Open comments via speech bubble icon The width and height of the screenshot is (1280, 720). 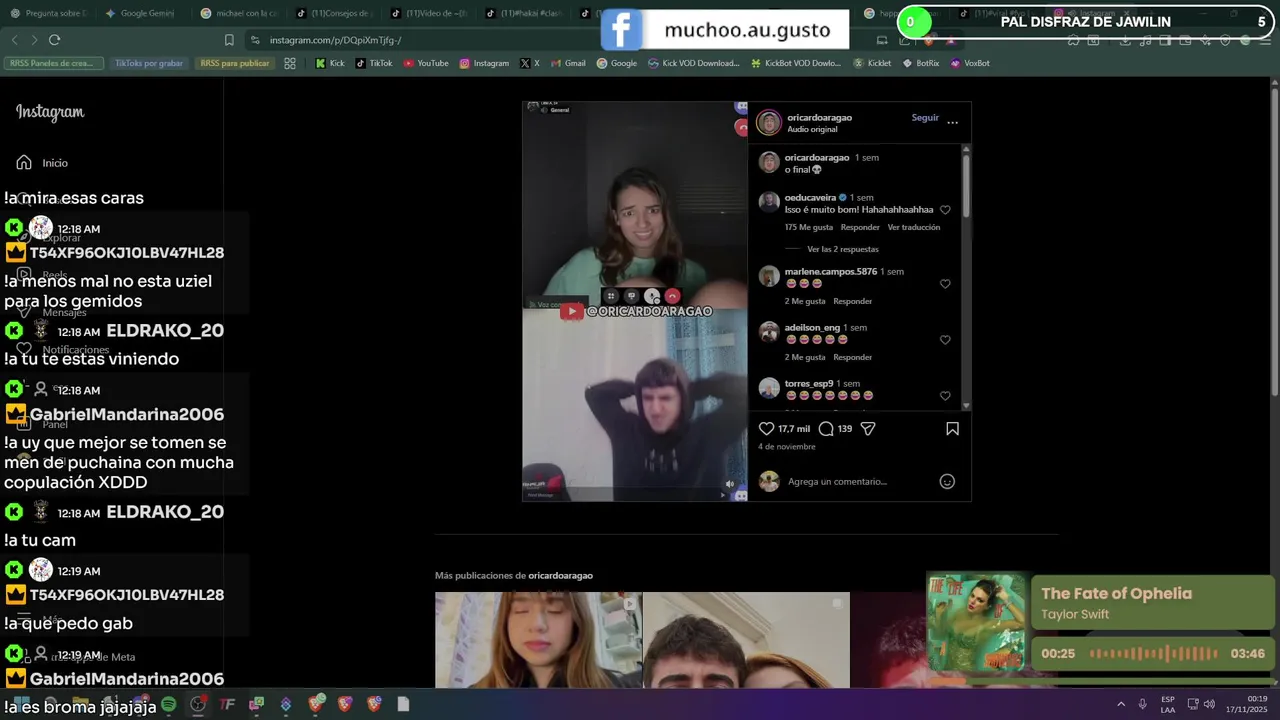[x=826, y=429]
